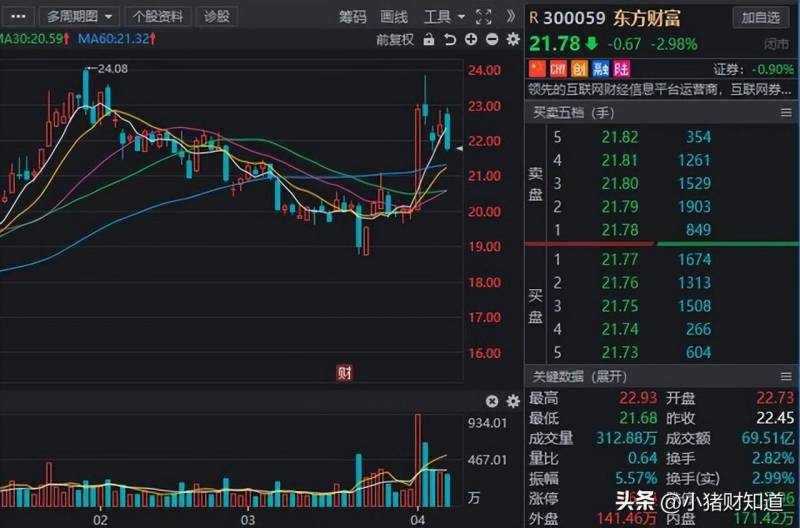Screen dimensions: 800x528
Task: Click the 昨收 value 22.45
Action: (775, 418)
